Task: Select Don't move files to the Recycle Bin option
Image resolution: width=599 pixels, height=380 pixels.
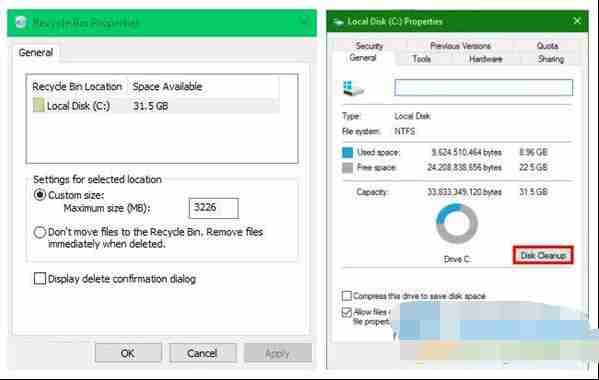Action: pos(40,232)
